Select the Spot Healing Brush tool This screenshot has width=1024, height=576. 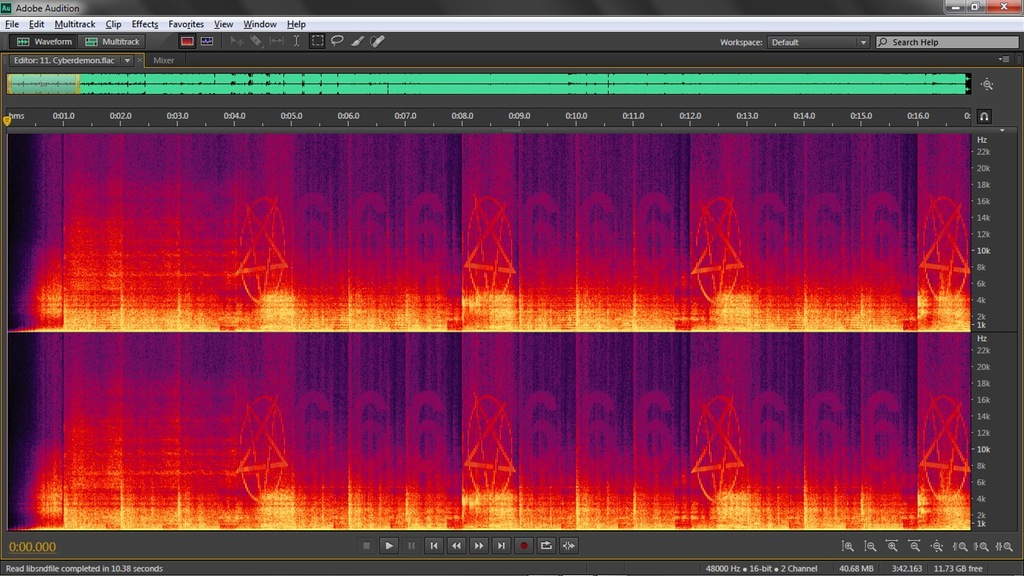[x=377, y=41]
